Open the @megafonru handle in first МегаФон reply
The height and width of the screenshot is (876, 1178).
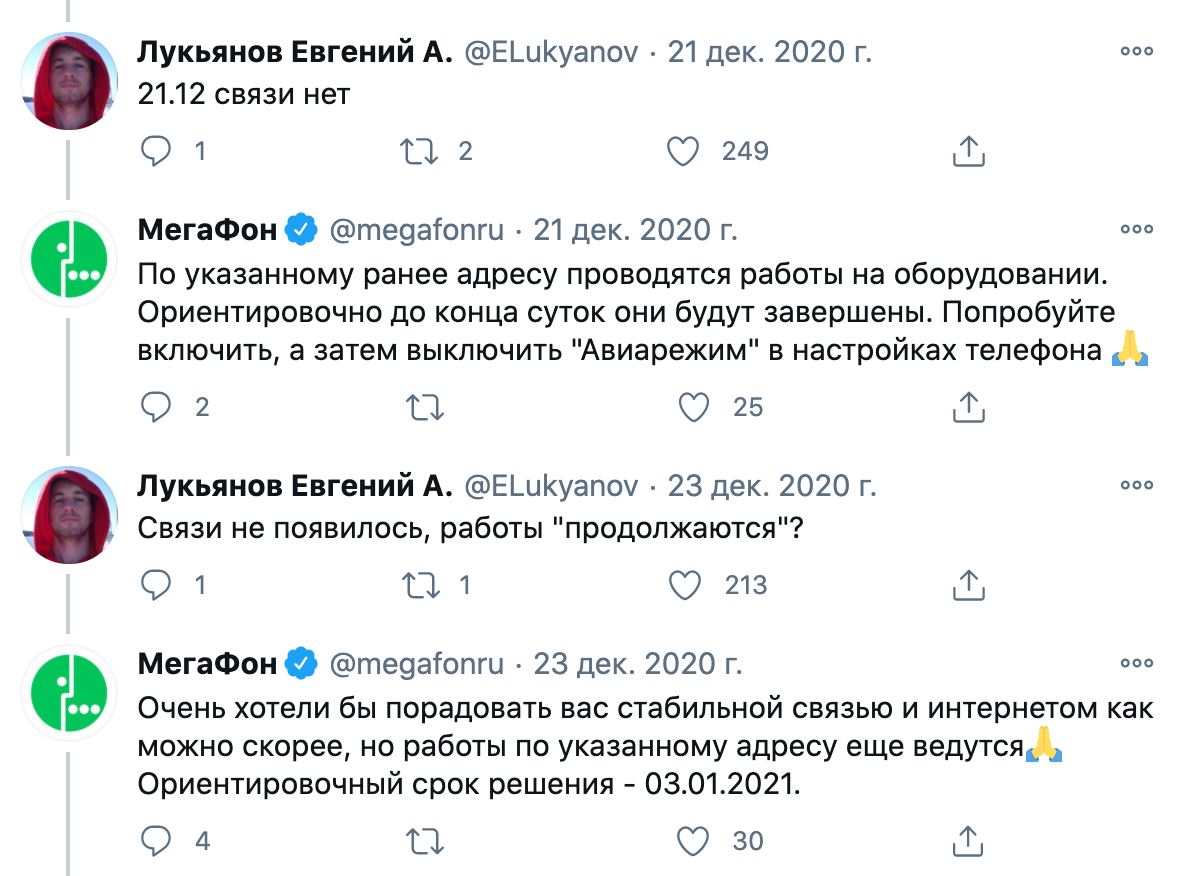[417, 231]
